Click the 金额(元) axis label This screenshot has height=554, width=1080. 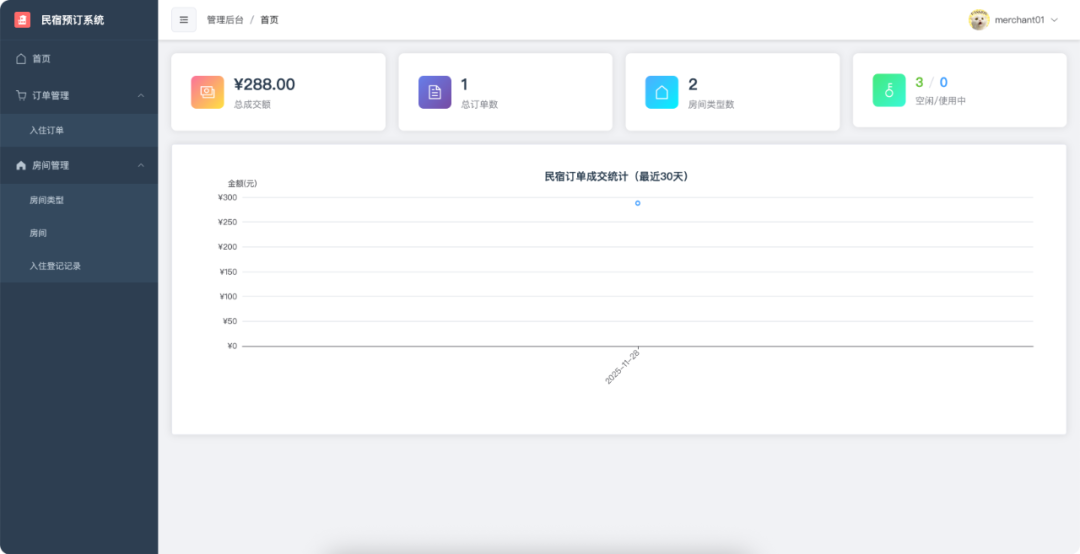coord(242,183)
